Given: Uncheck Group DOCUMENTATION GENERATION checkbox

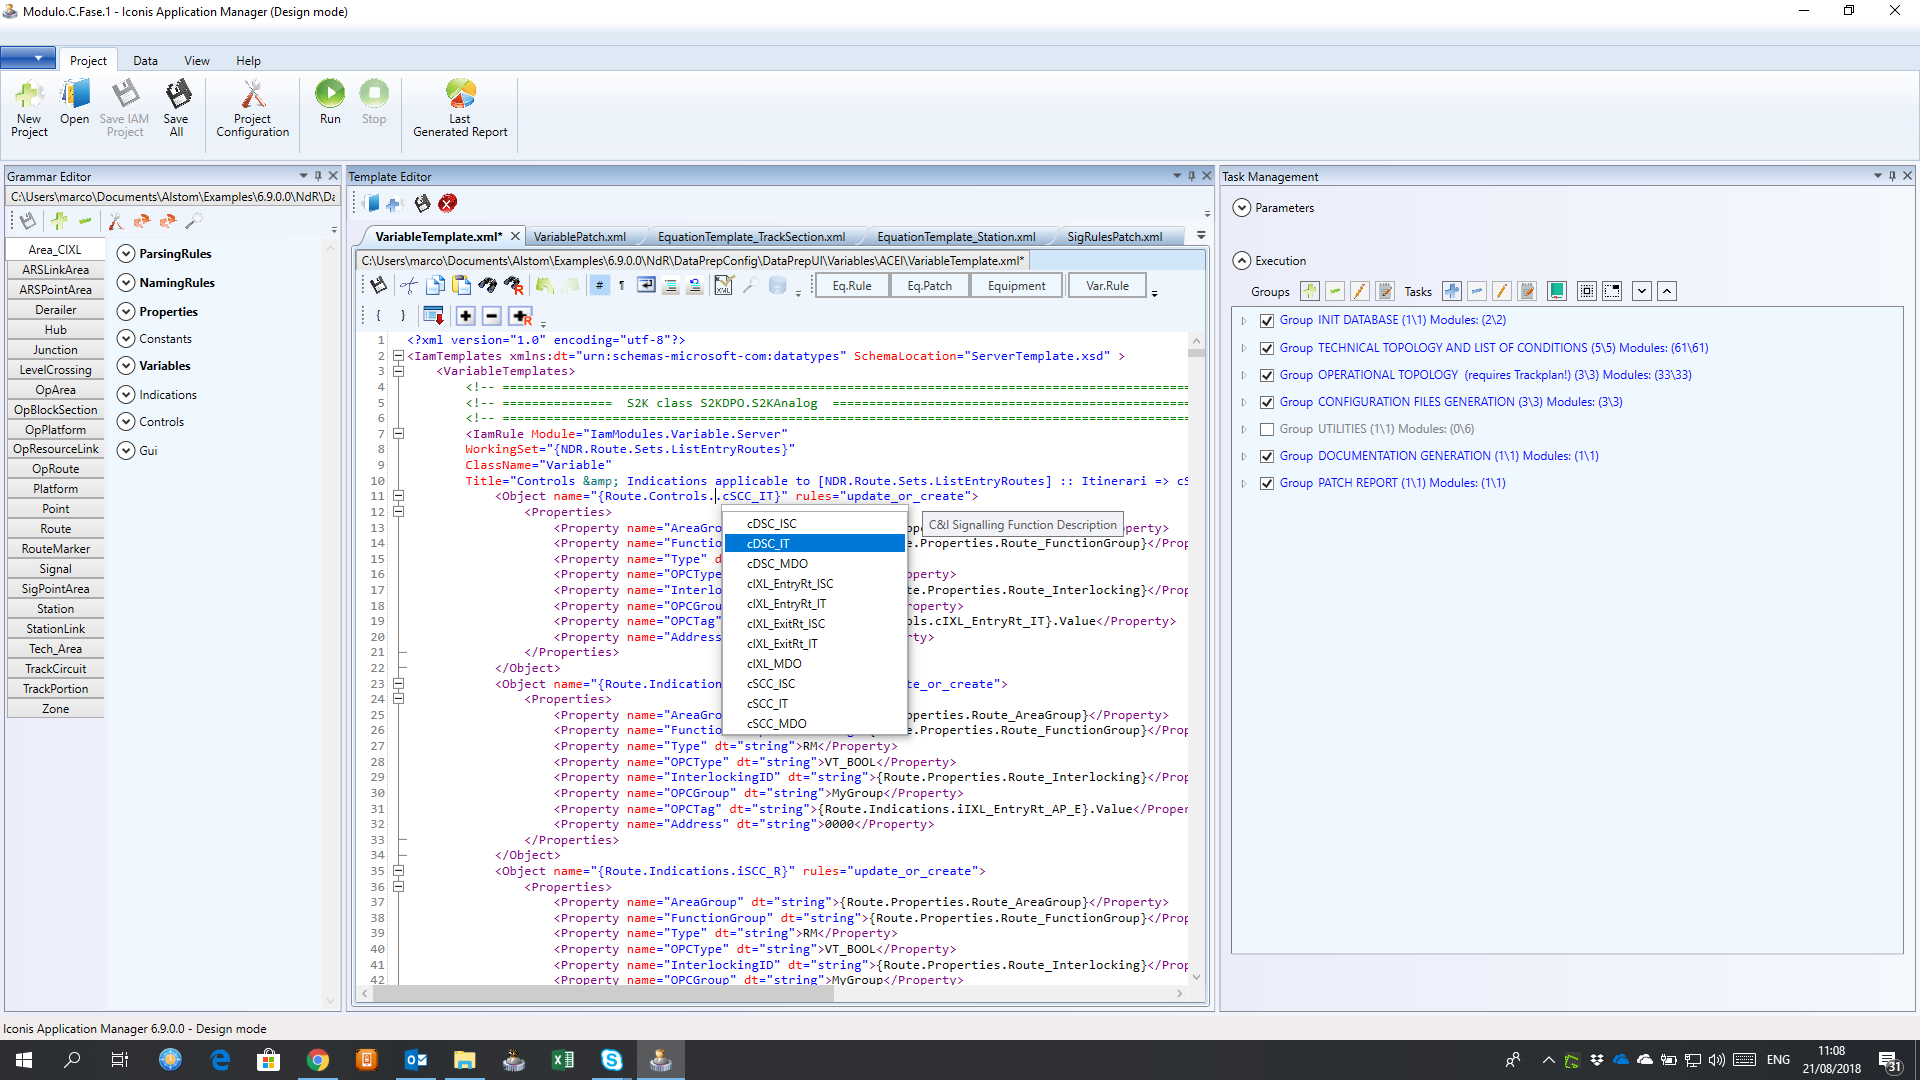Looking at the screenshot, I should 1267,456.
